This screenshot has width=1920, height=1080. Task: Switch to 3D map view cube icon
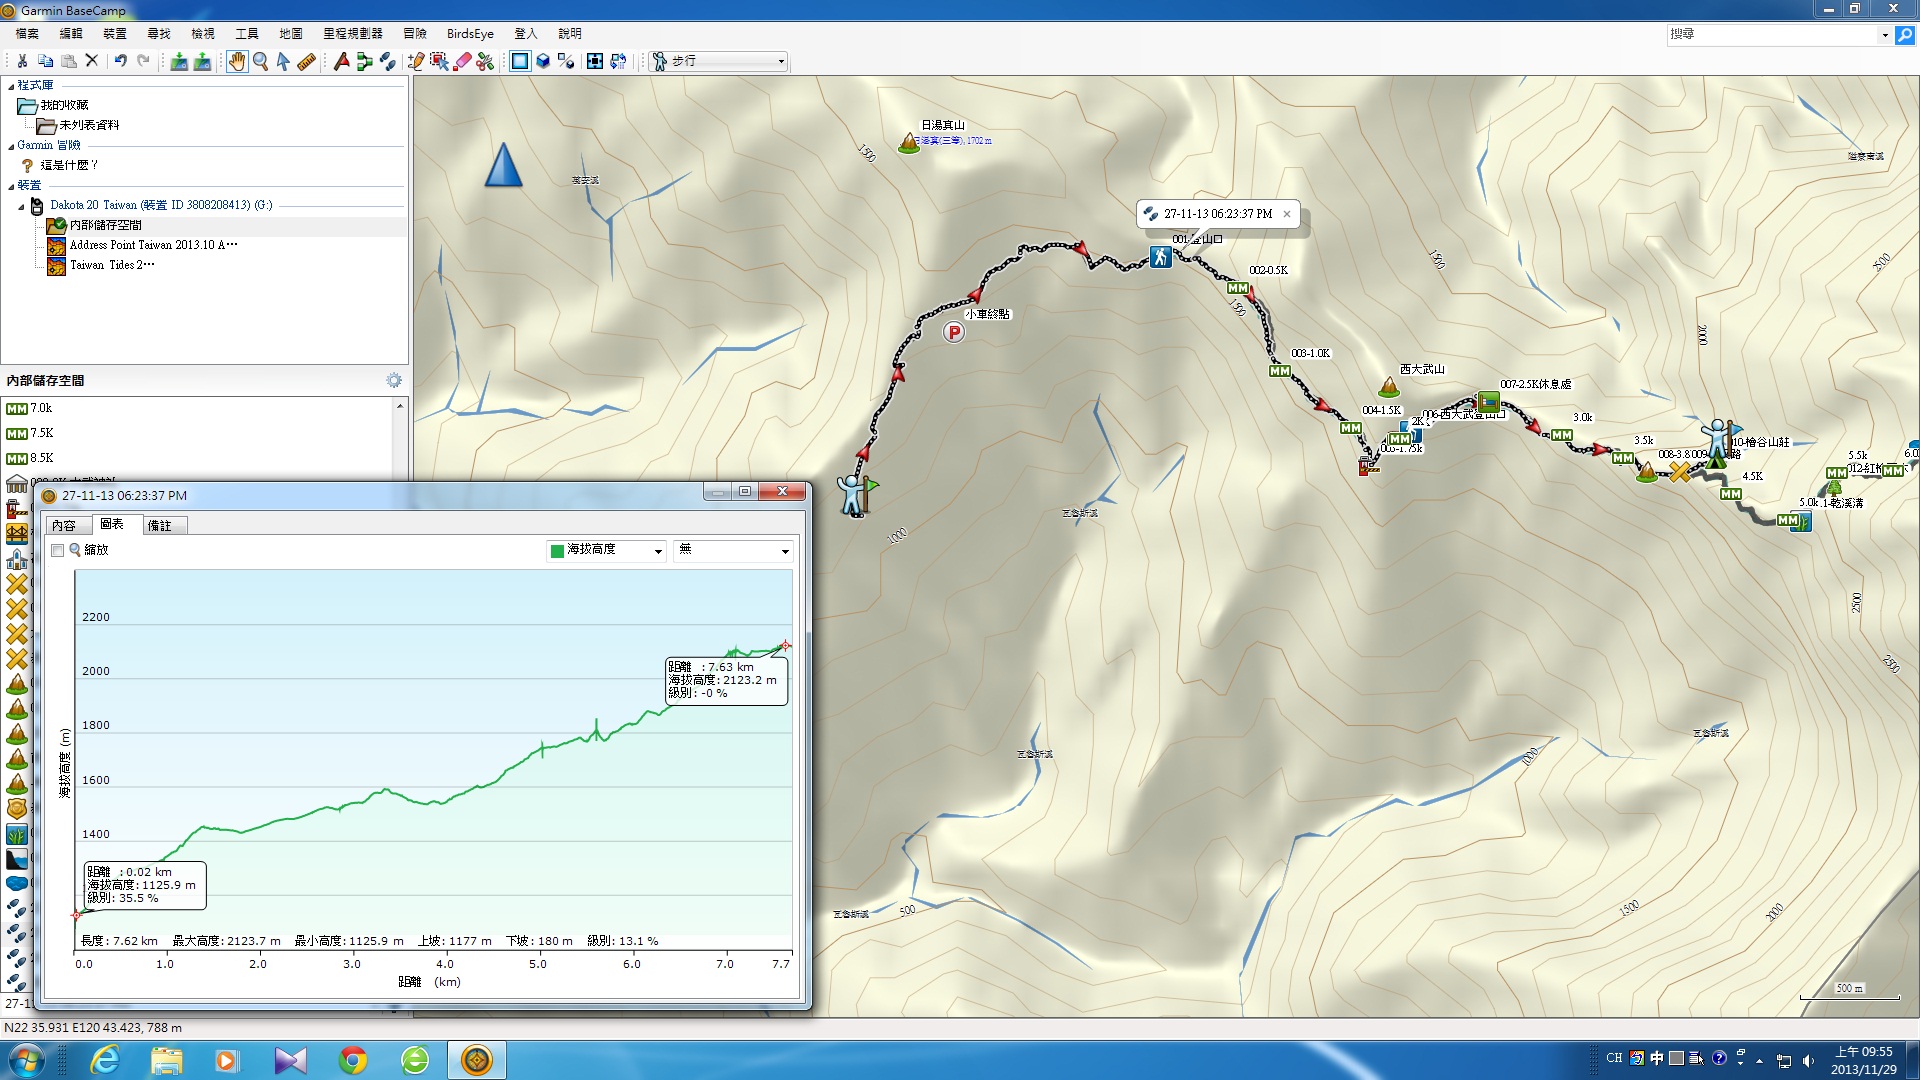543,61
